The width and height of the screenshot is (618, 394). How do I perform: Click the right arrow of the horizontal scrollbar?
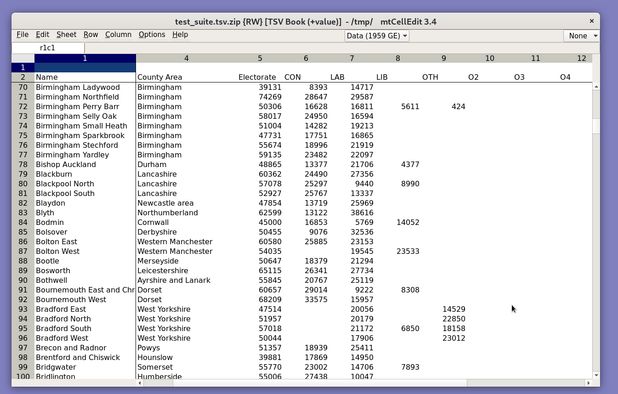coord(588,383)
